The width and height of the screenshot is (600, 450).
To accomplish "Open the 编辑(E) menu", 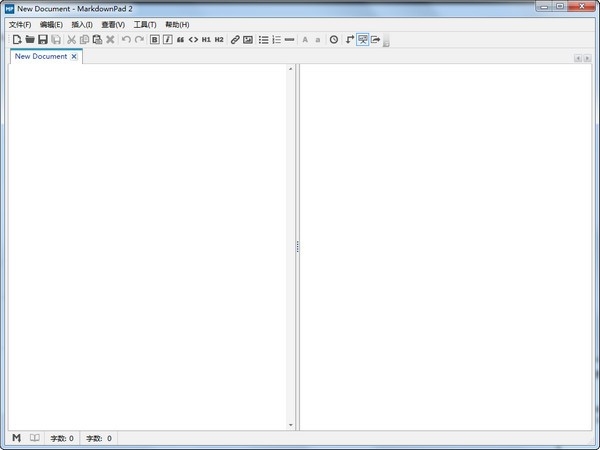I will tap(51, 25).
